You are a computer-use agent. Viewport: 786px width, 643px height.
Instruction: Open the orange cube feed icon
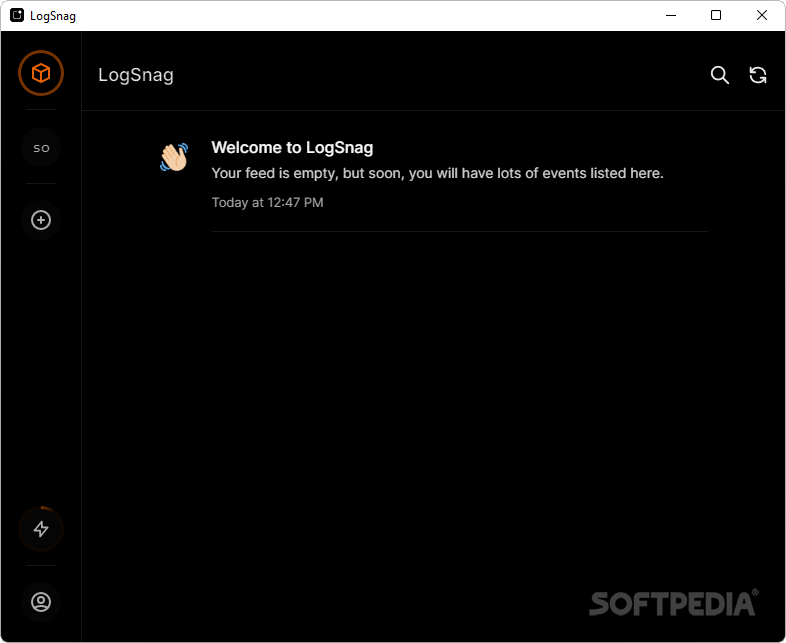pos(41,73)
